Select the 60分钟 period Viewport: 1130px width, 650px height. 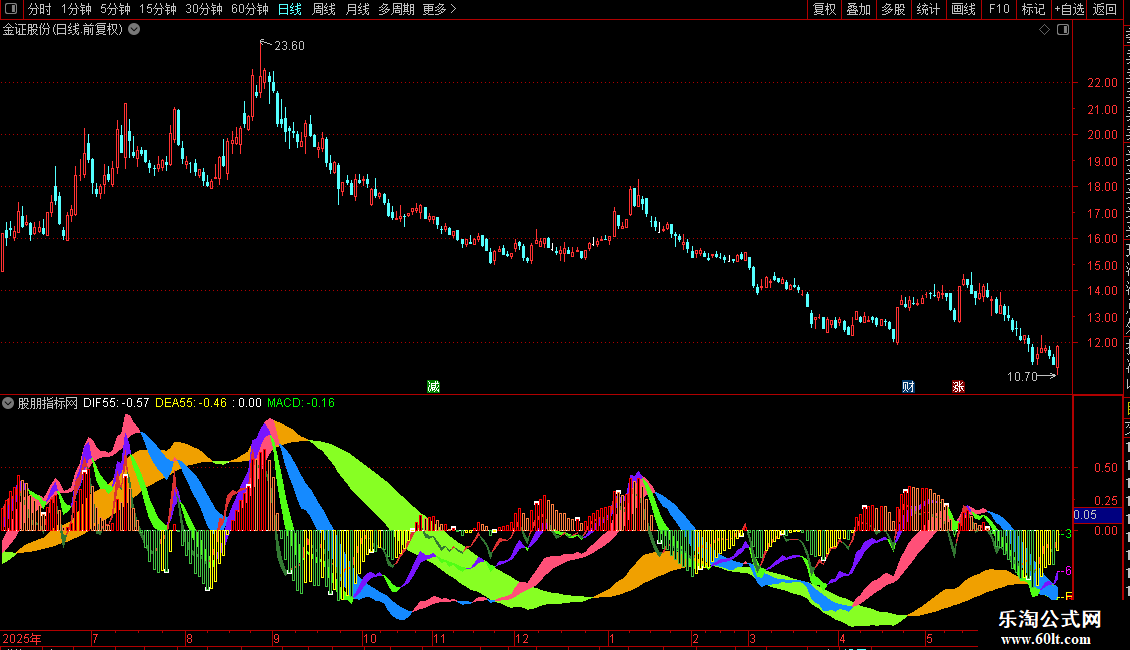[250, 9]
